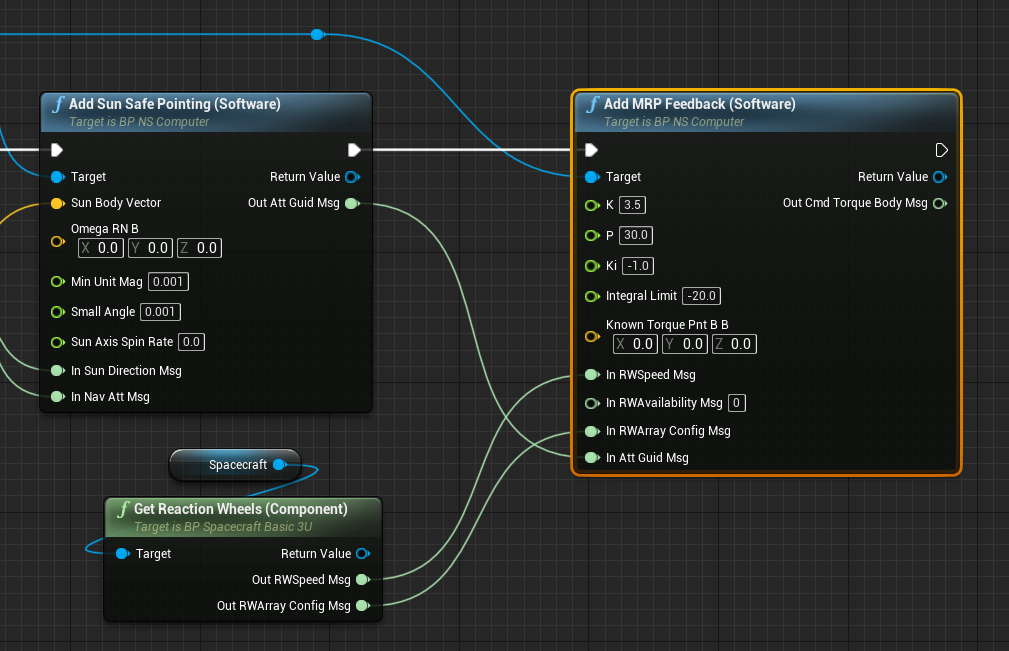Click the Out Cmd Torque Body Msg pin

coord(939,203)
